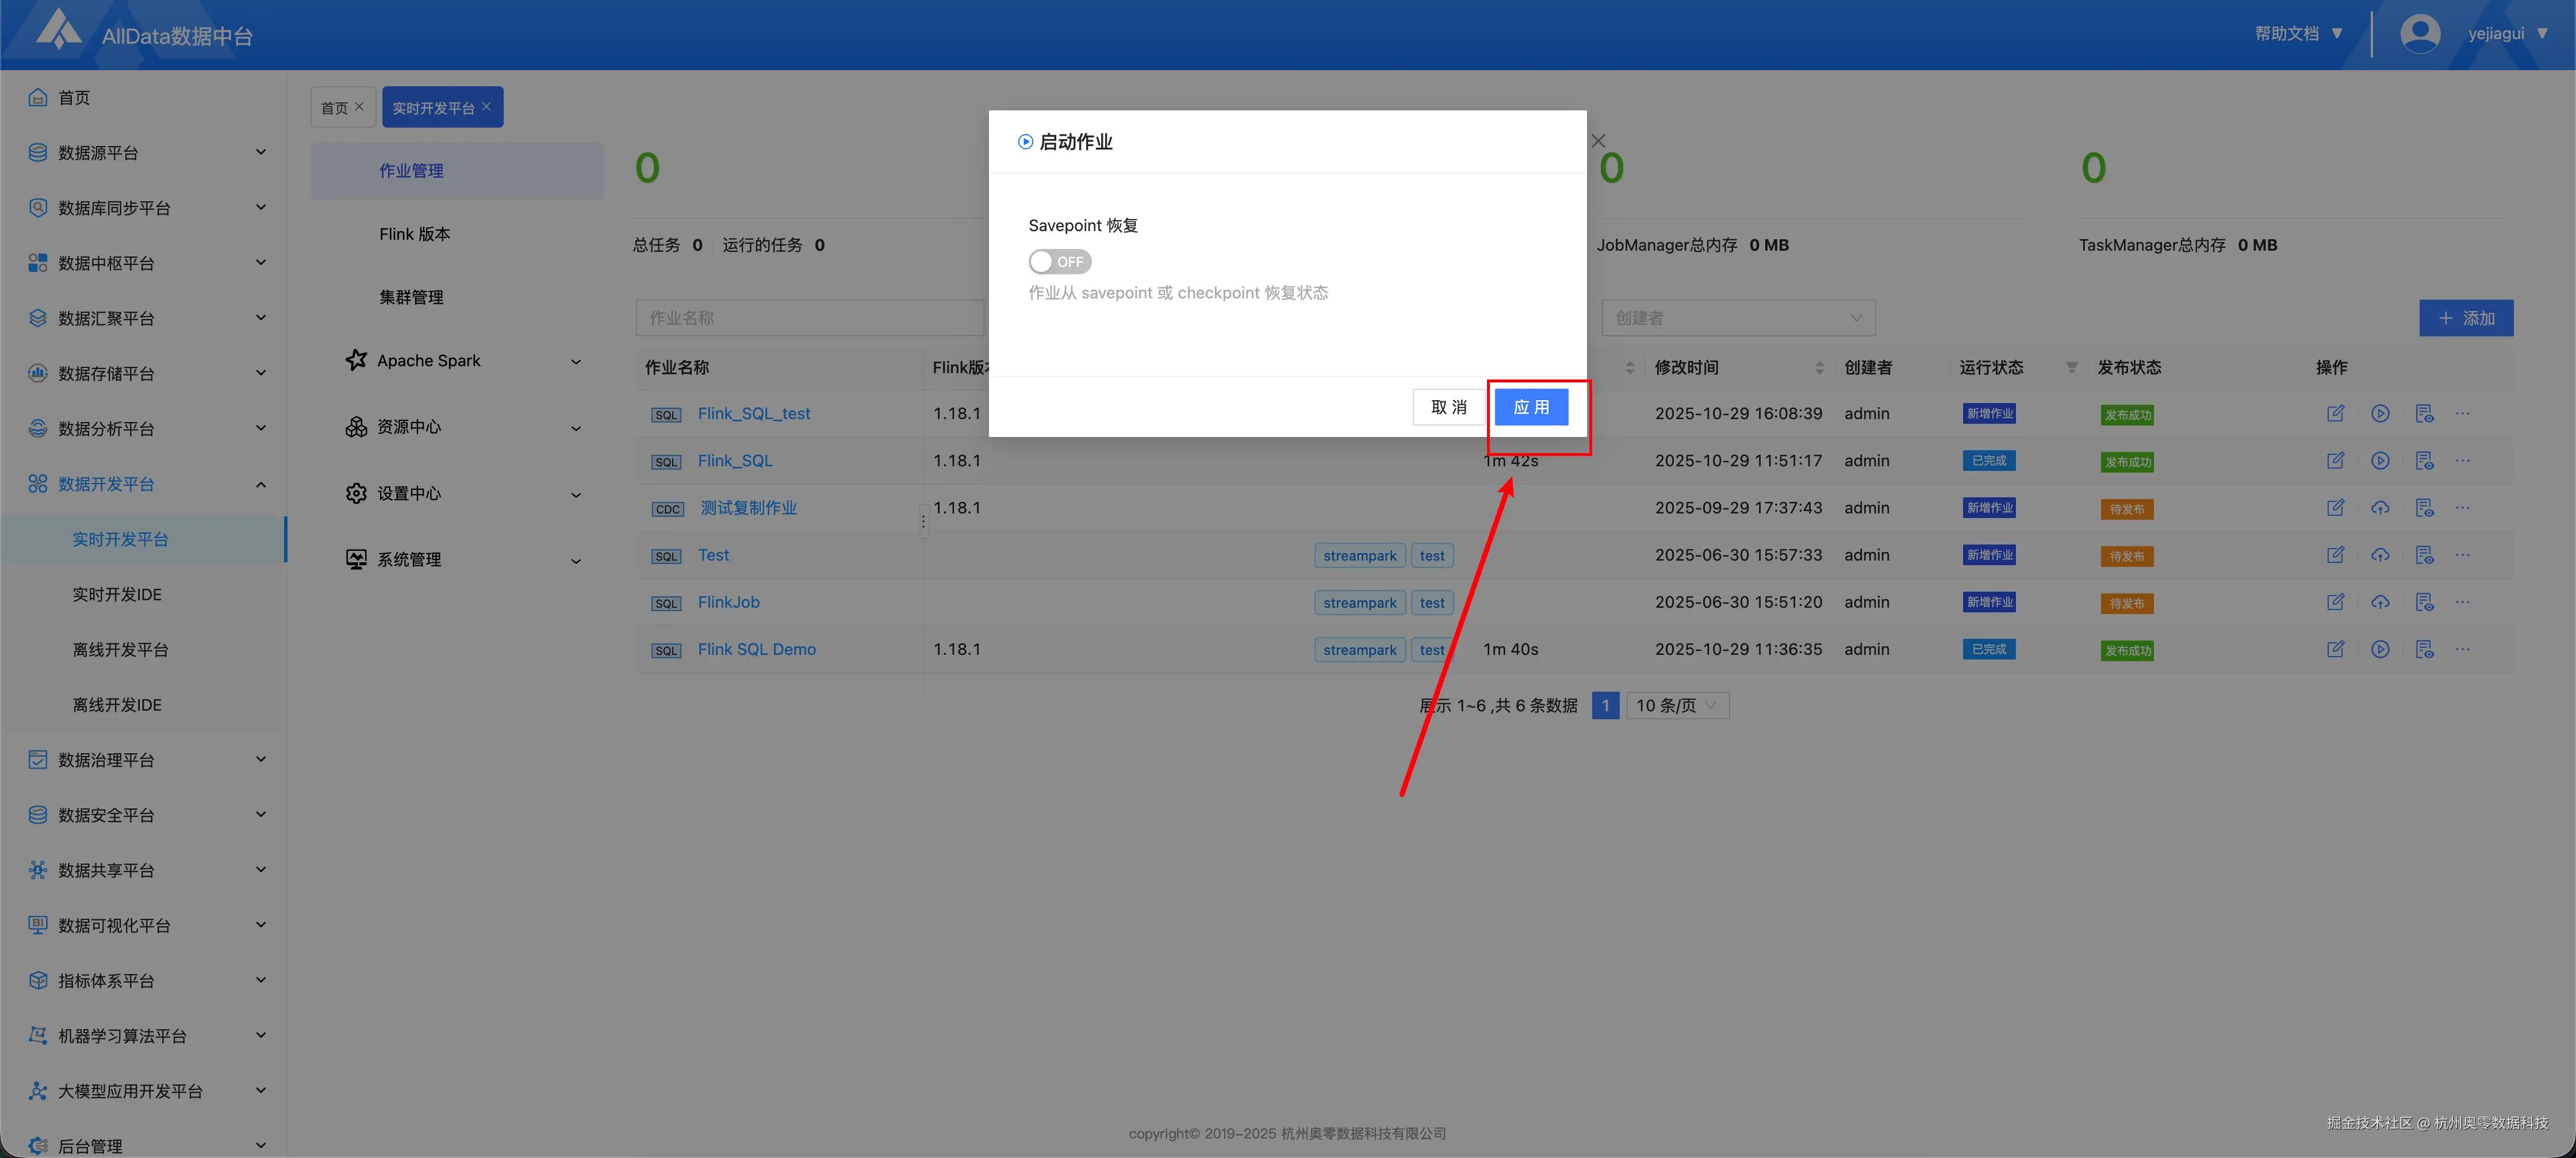Select Flink 版本 menu item
The height and width of the screenshot is (1158, 2576).
coord(414,234)
